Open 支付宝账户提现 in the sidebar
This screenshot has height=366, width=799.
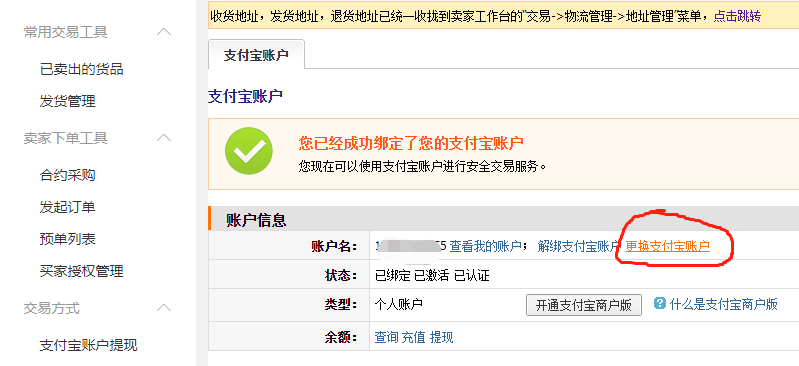click(88, 345)
